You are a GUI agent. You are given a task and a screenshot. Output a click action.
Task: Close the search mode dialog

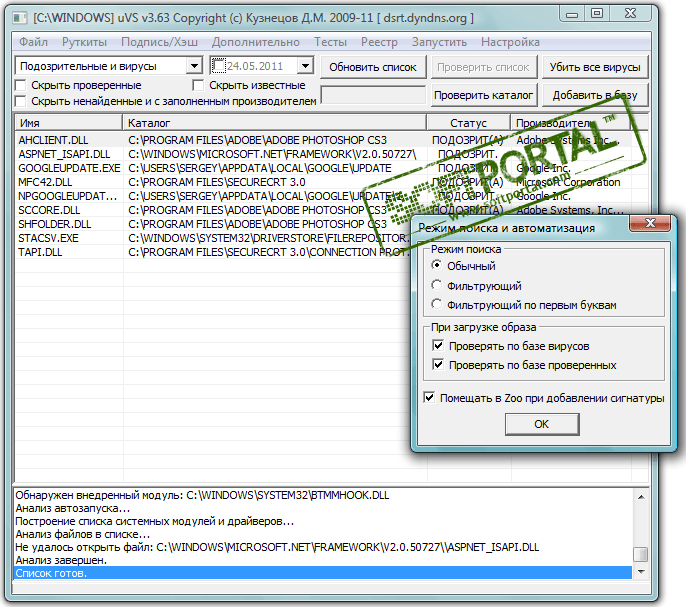click(x=650, y=224)
